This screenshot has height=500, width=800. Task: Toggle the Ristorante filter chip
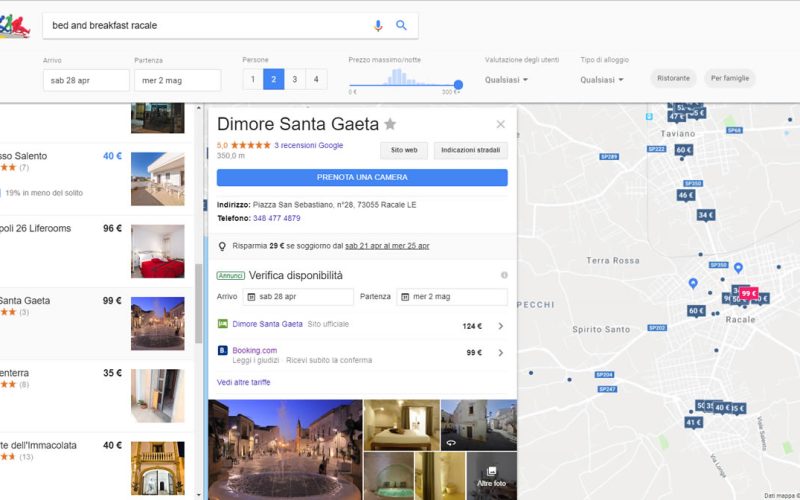coord(673,78)
